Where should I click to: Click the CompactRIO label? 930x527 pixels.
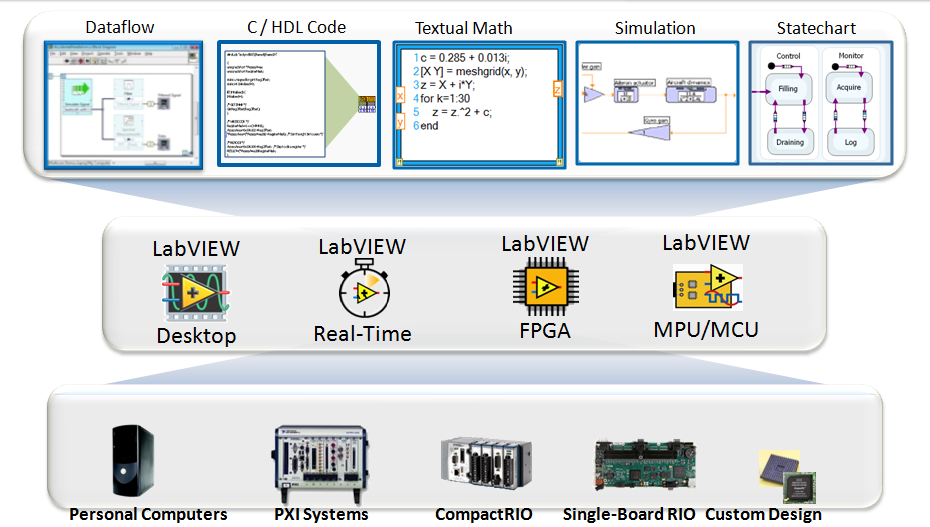(484, 515)
